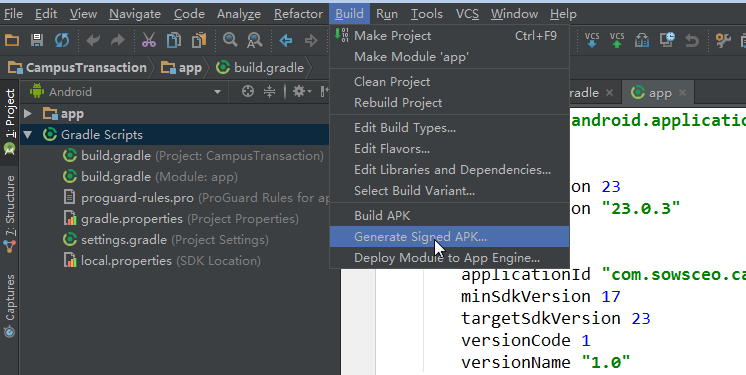Click Collapse All icon in Project panel
This screenshot has height=375, width=746.
(x=270, y=91)
